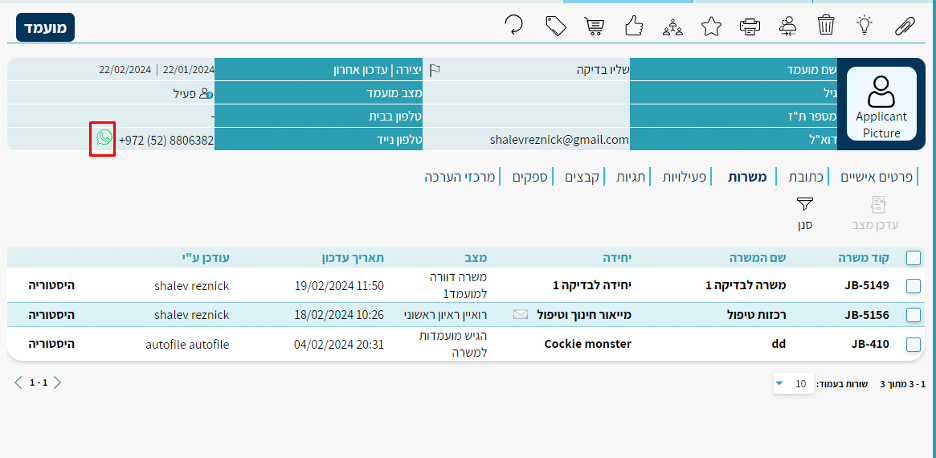Sort by יחידה column header

pyautogui.click(x=617, y=258)
